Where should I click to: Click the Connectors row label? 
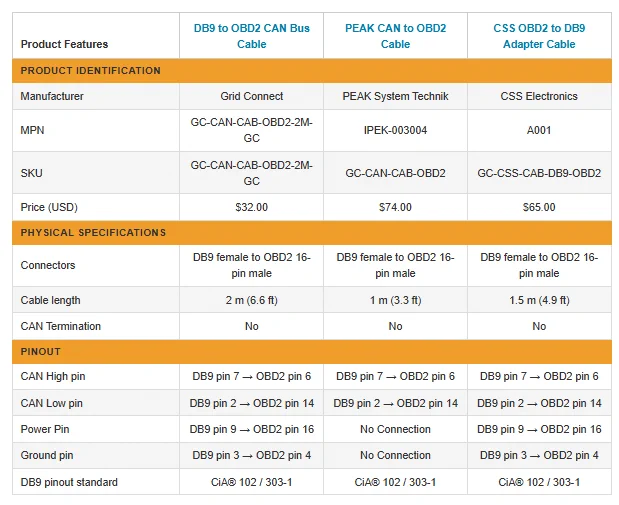48,265
